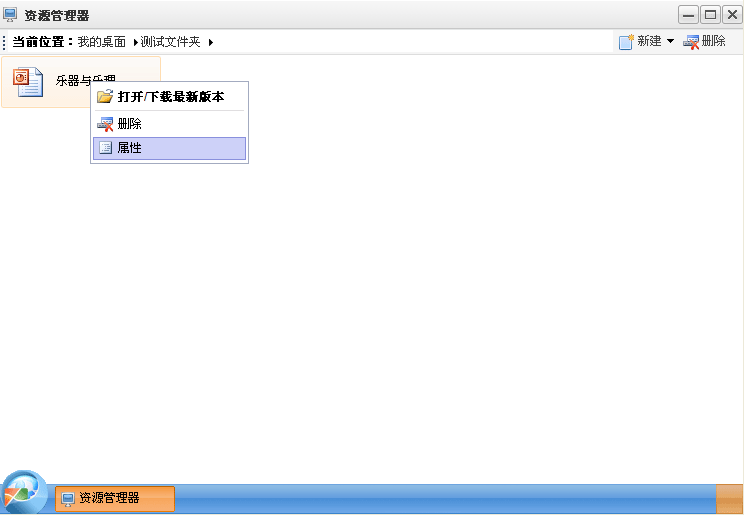Choose 打开/下载最新版本 from context menu

[x=169, y=97]
